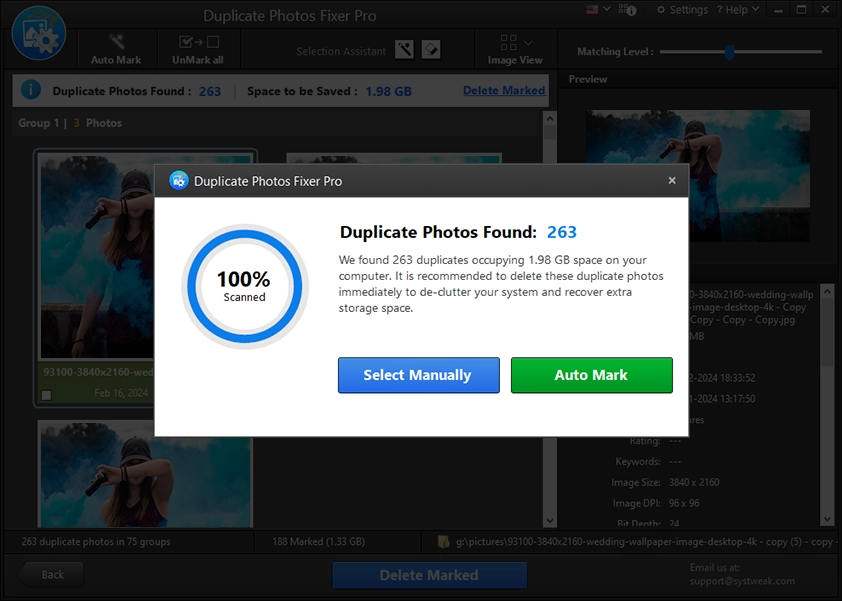The height and width of the screenshot is (601, 842).
Task: Click '263 duplicate photos in 75 groups' status text
Action: [x=96, y=541]
